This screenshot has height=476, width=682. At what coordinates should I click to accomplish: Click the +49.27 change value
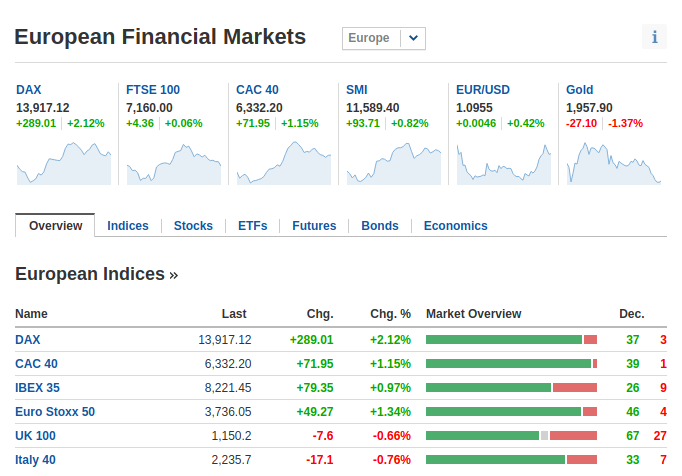coord(315,412)
